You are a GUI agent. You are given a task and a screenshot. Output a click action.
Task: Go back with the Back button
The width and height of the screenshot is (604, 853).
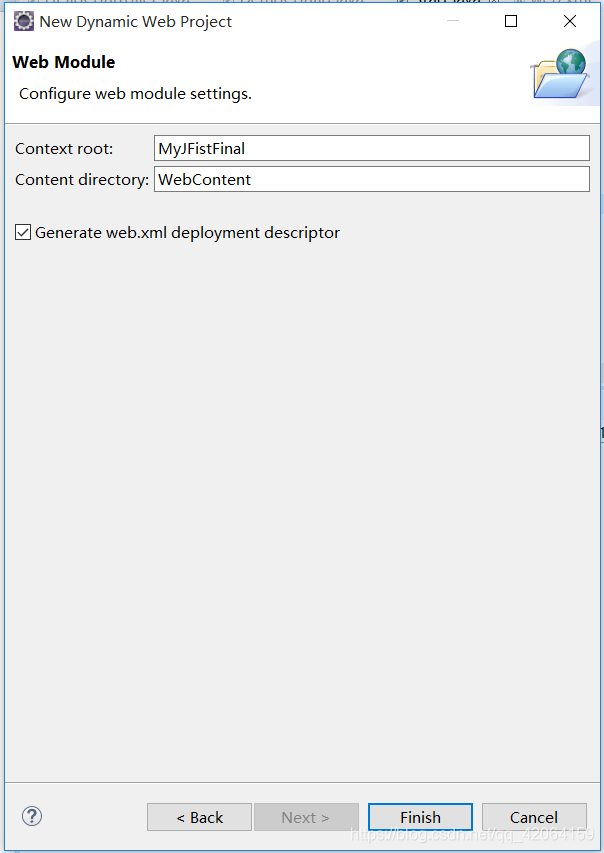pos(199,817)
